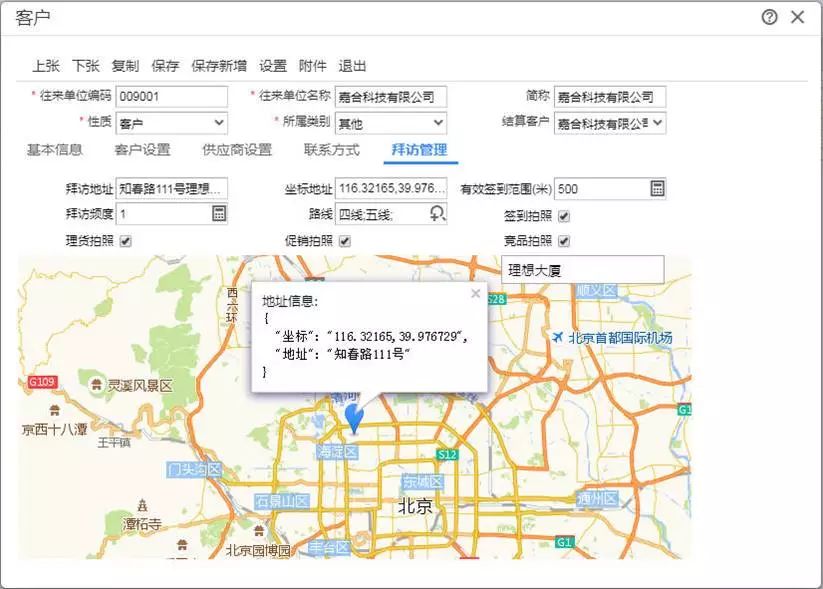Click 保存新增 in the toolbar
The height and width of the screenshot is (589, 823).
219,66
